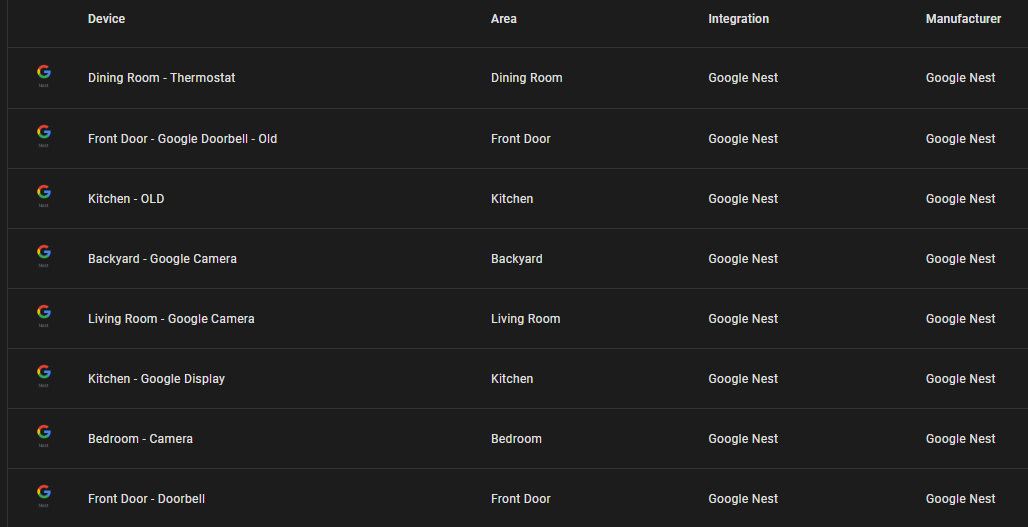Open the Kitchen - OLD device entry
1028x527 pixels.
click(x=126, y=199)
